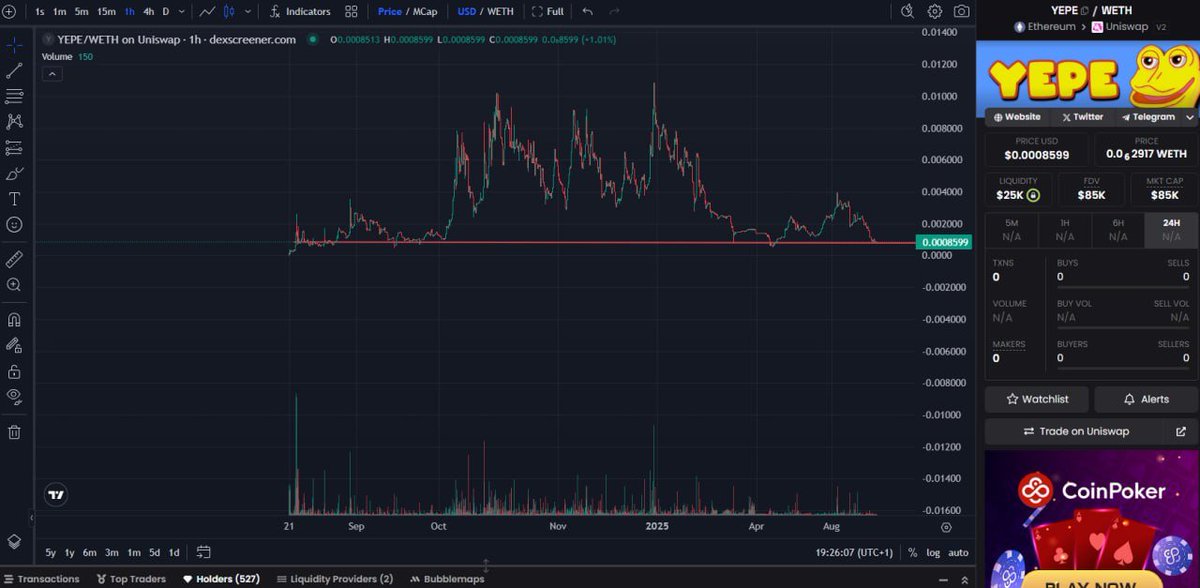The image size is (1200, 588).
Task: Add pair to Watchlist
Action: click(1037, 399)
